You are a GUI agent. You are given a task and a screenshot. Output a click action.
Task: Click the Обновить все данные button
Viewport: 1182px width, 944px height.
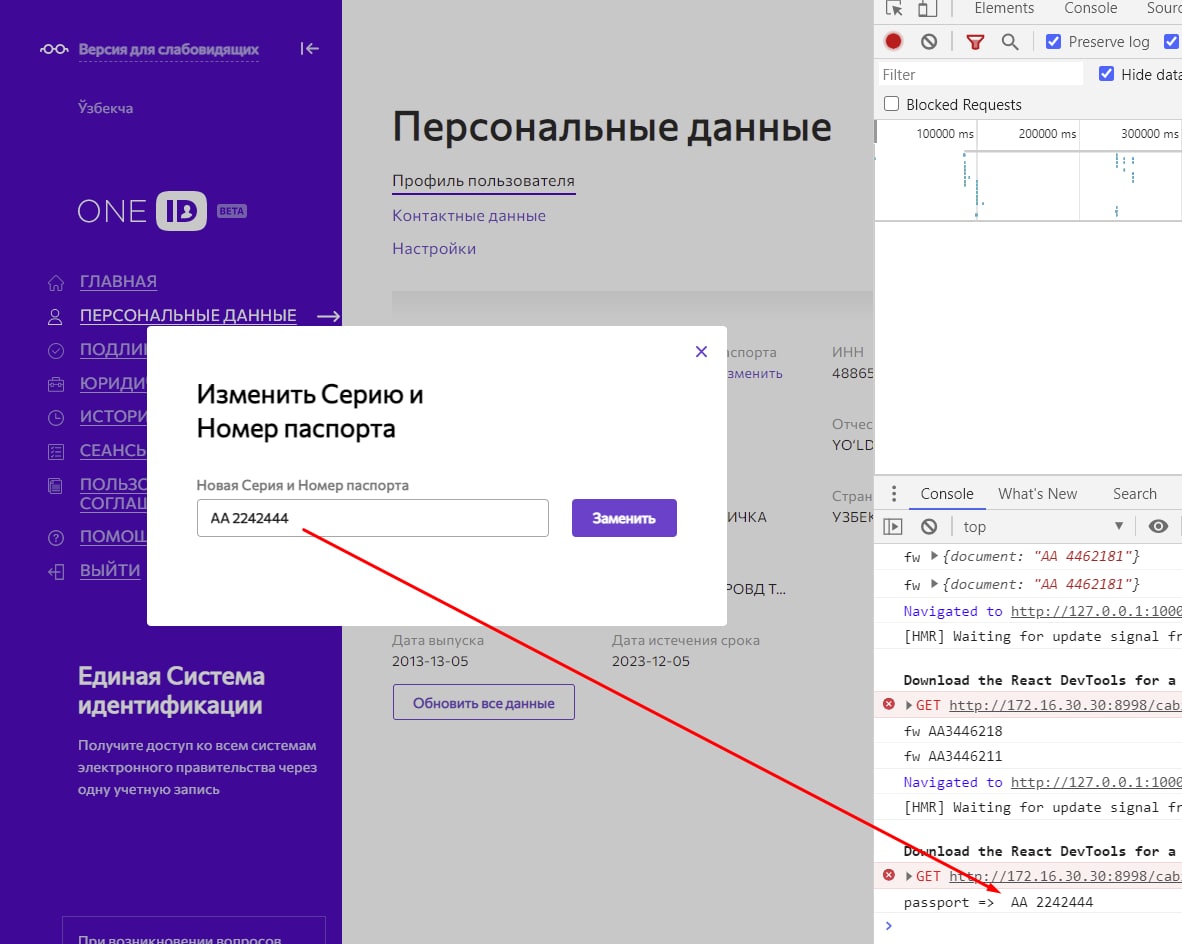click(483, 703)
